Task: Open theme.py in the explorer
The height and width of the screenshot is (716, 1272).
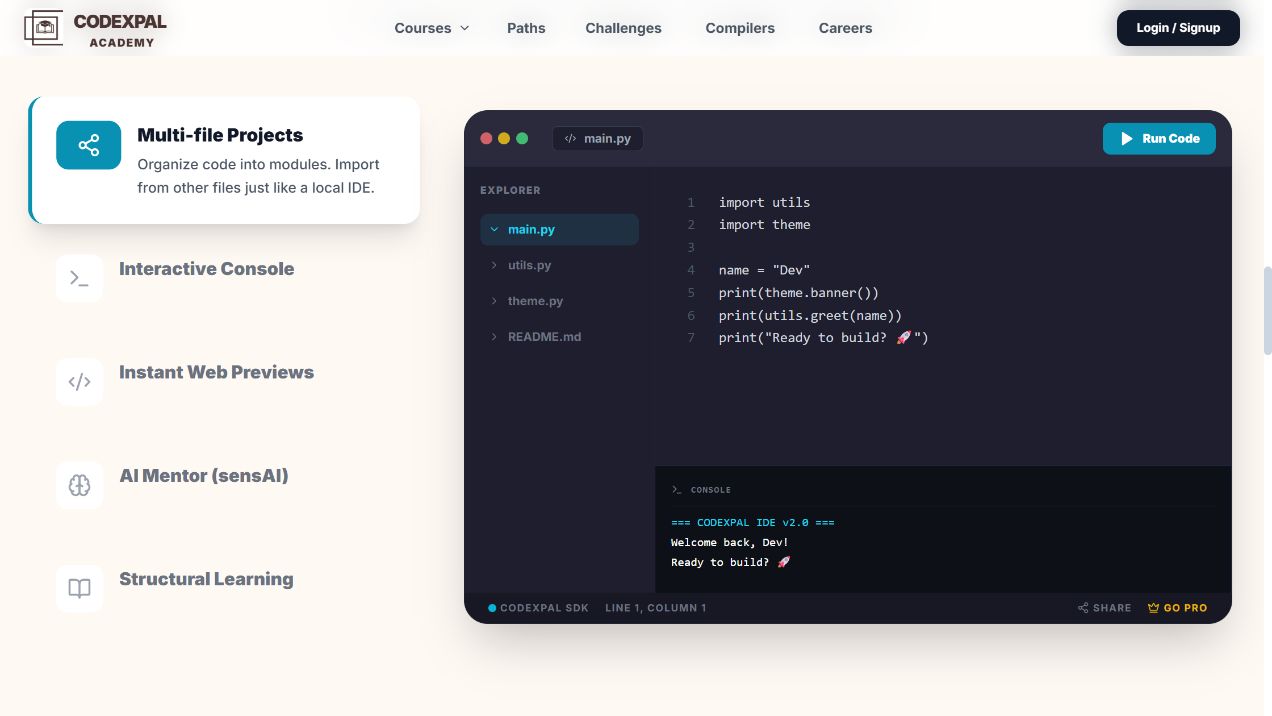Action: pos(560,301)
